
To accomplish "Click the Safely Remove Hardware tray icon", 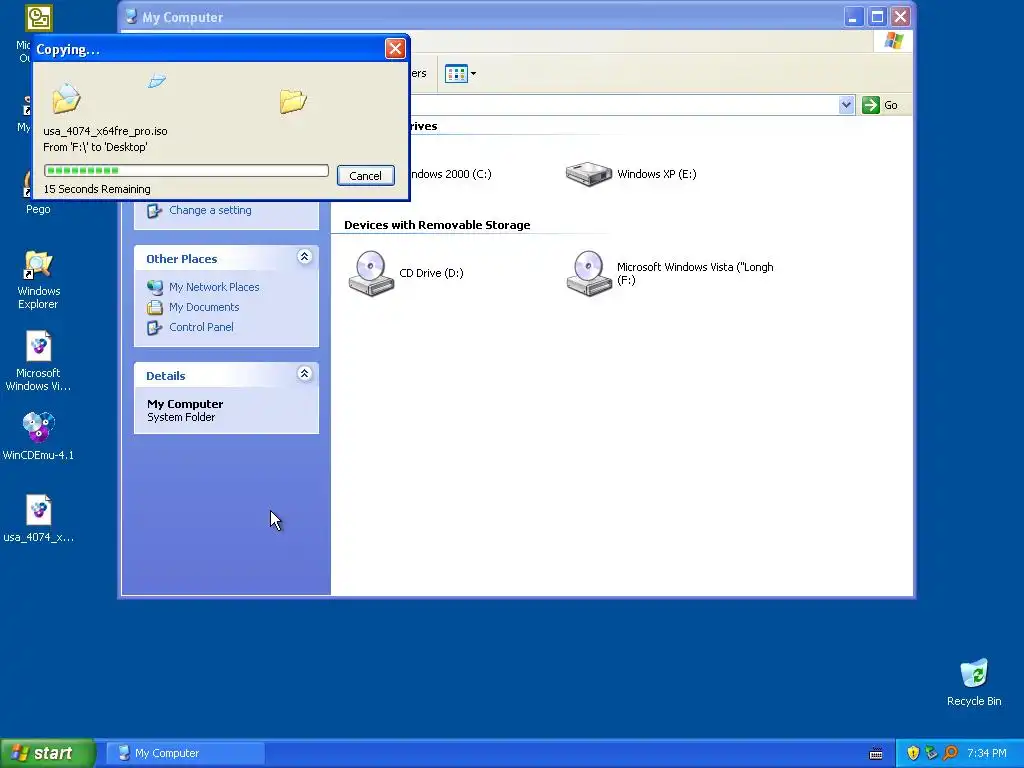I will (x=931, y=753).
